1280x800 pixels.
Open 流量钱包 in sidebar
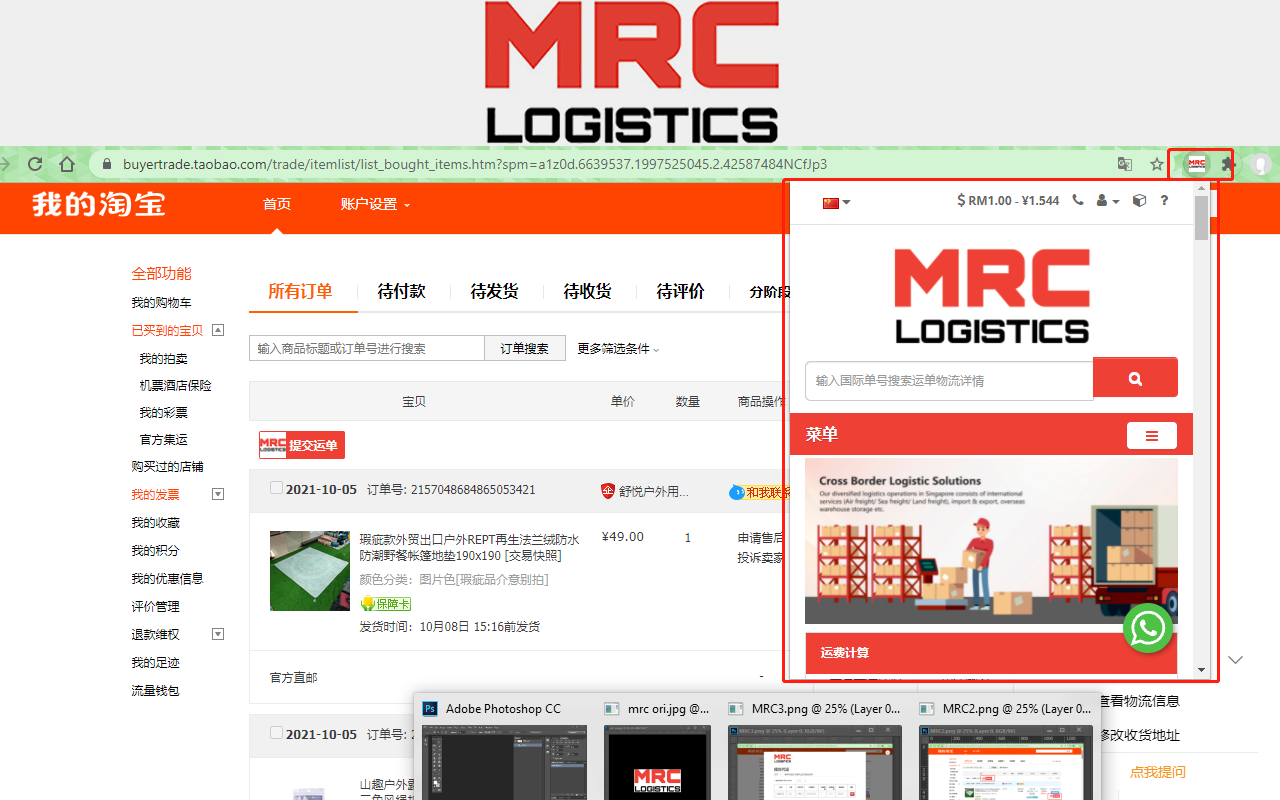coord(155,690)
